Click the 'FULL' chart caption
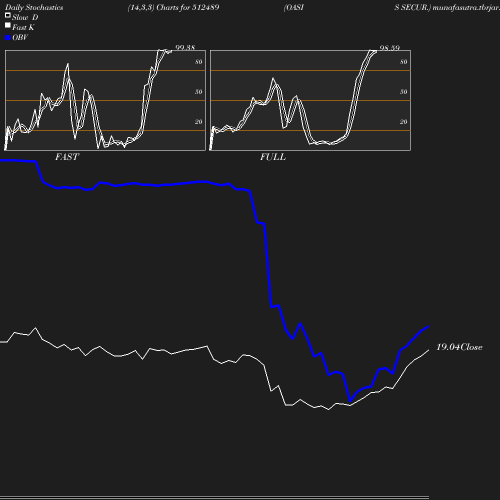This screenshot has height=500, width=500. point(273,157)
